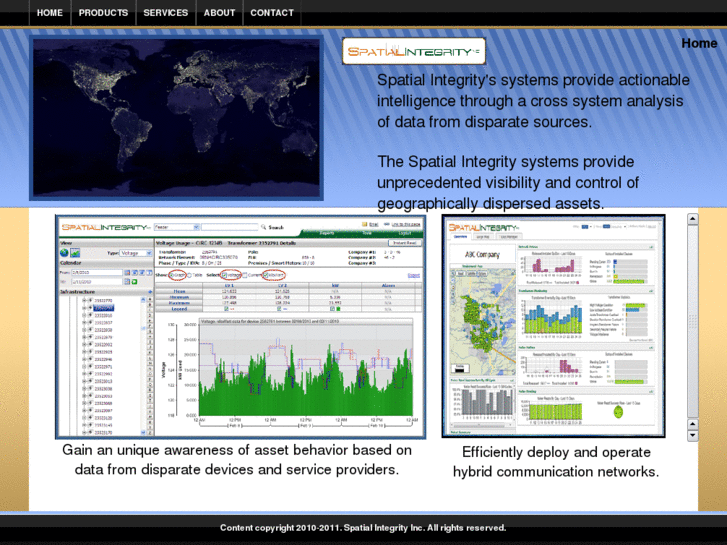This screenshot has height=545, width=727.
Task: Open the ABC Company dashboard screenshot
Action: (553, 326)
